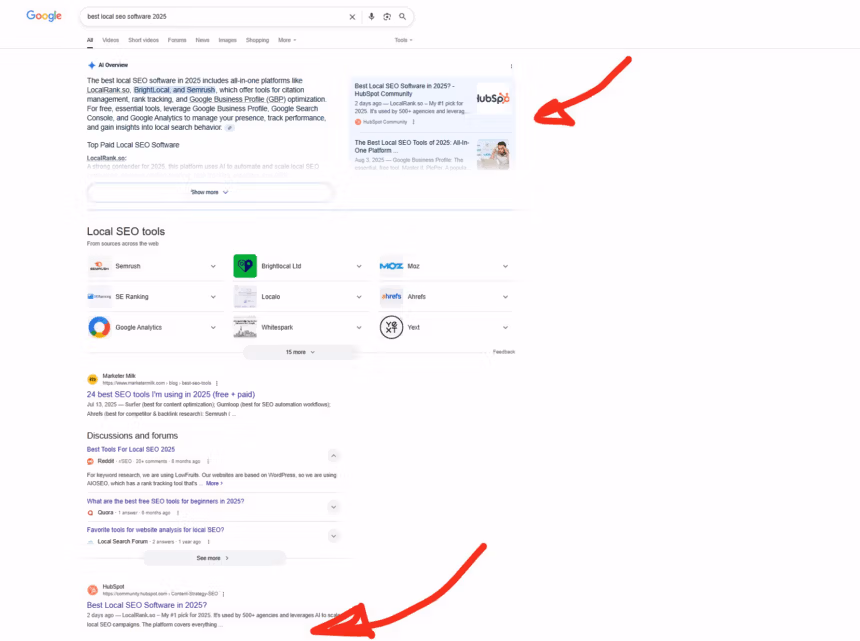Open Google Lens image search icon
Image resolution: width=860 pixels, height=641 pixels.
tap(387, 17)
